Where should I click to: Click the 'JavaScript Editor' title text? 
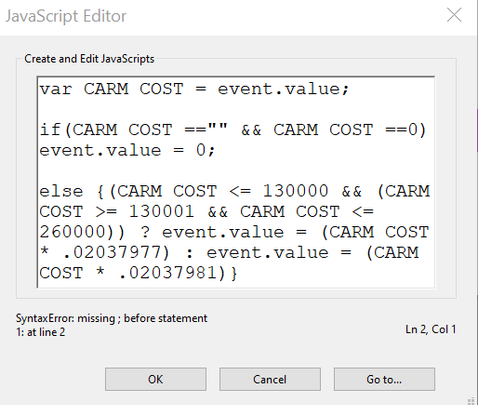point(66,16)
